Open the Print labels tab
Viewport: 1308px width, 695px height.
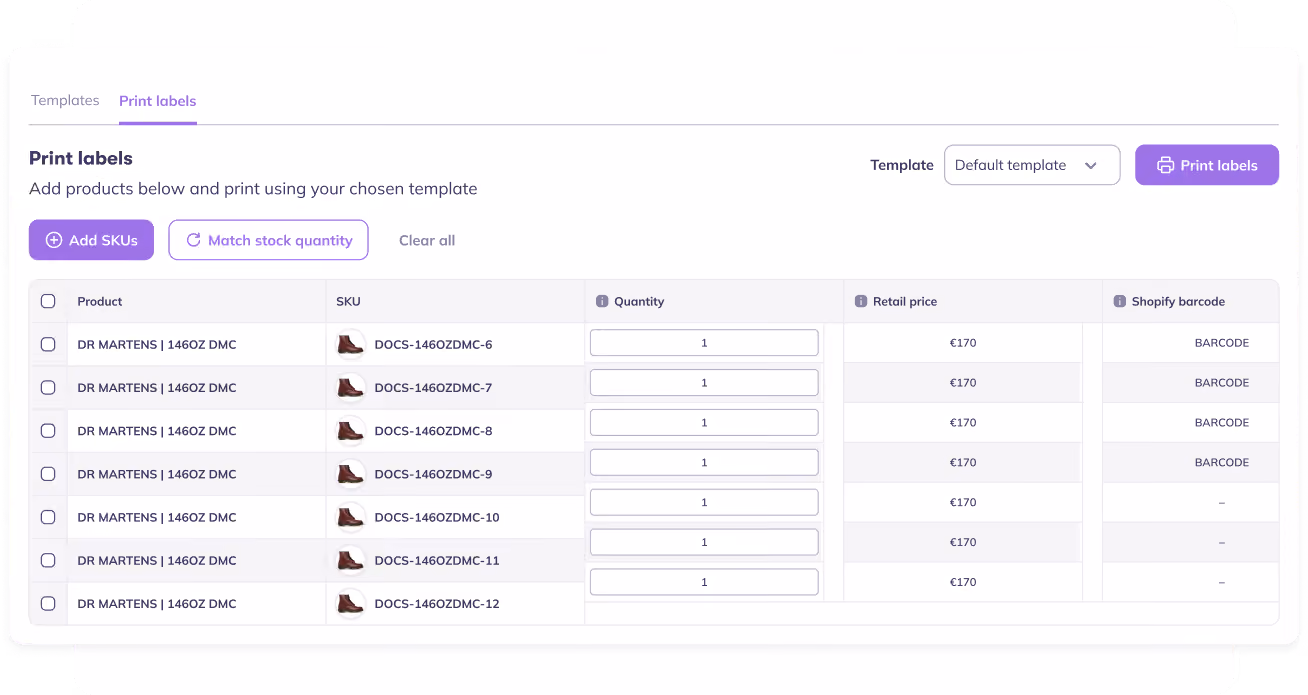point(158,101)
